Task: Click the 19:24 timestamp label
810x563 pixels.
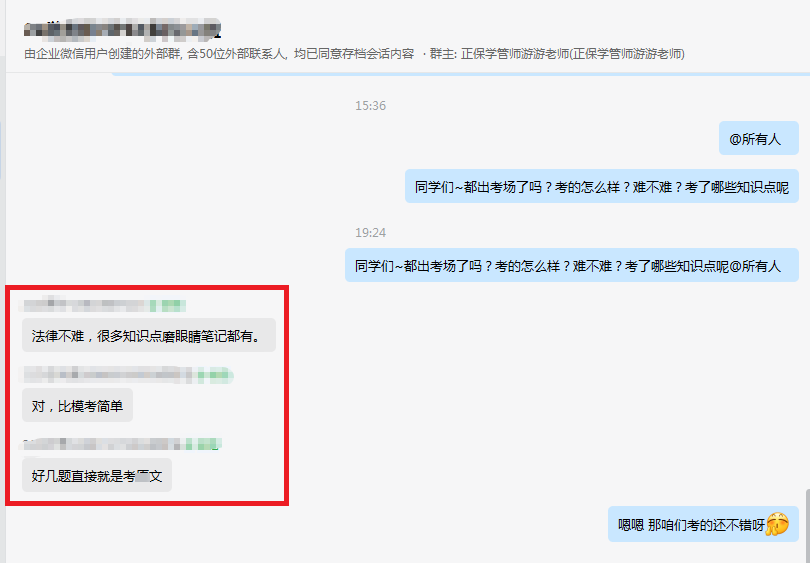Action: point(370,232)
